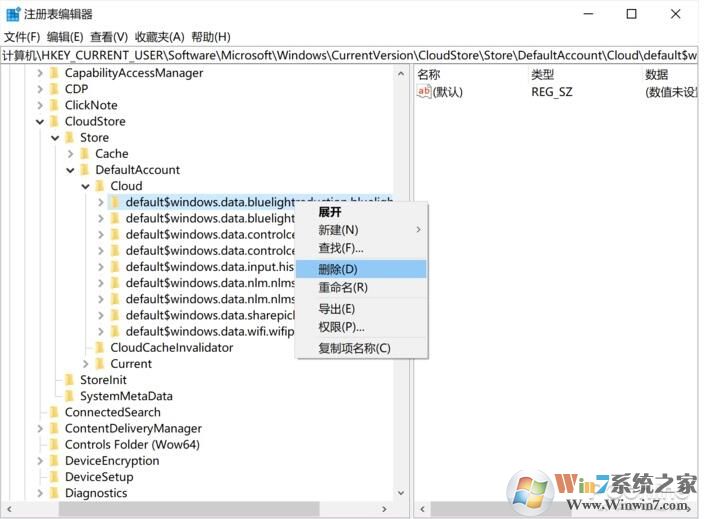Open the 查看(V) menu

[109, 37]
